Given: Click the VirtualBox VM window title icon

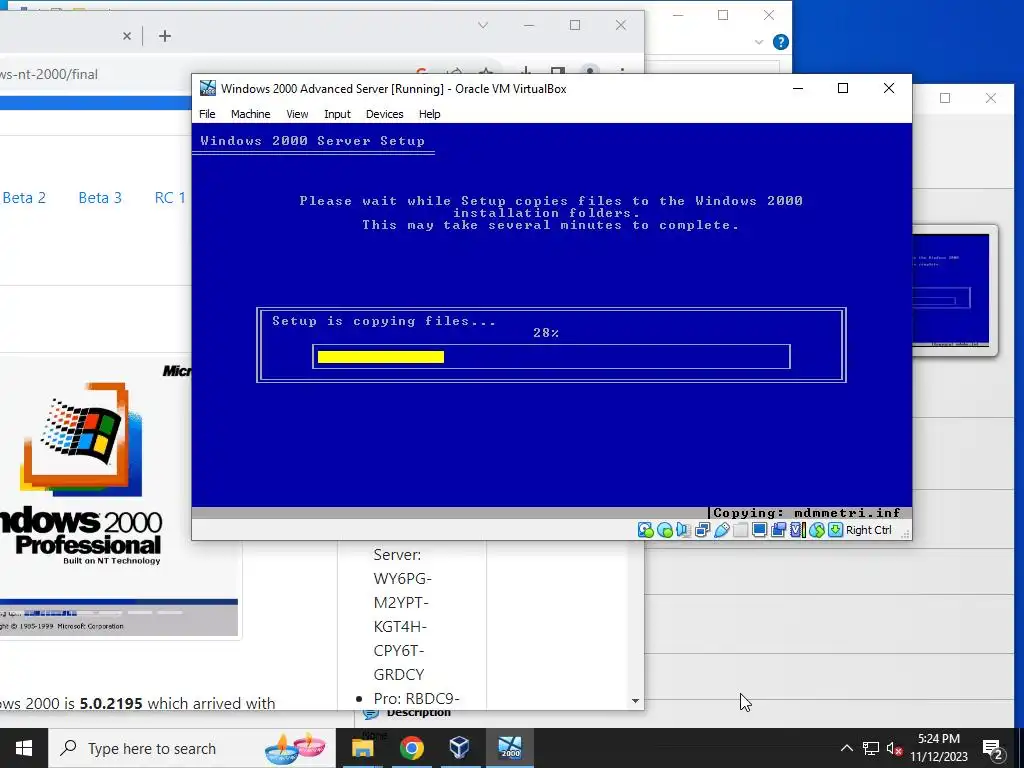Looking at the screenshot, I should click(x=208, y=88).
